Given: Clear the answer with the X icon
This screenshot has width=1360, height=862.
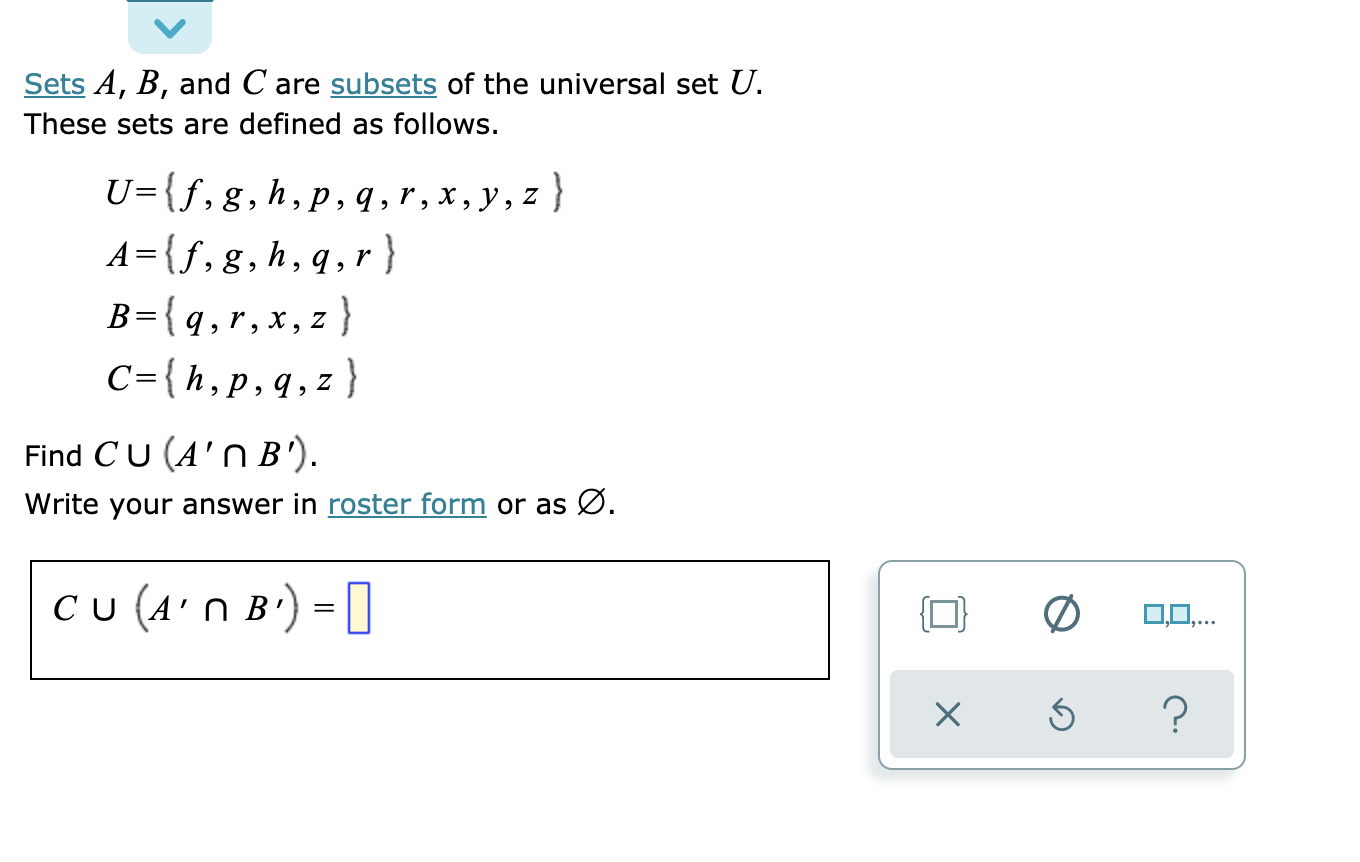Looking at the screenshot, I should point(948,714).
